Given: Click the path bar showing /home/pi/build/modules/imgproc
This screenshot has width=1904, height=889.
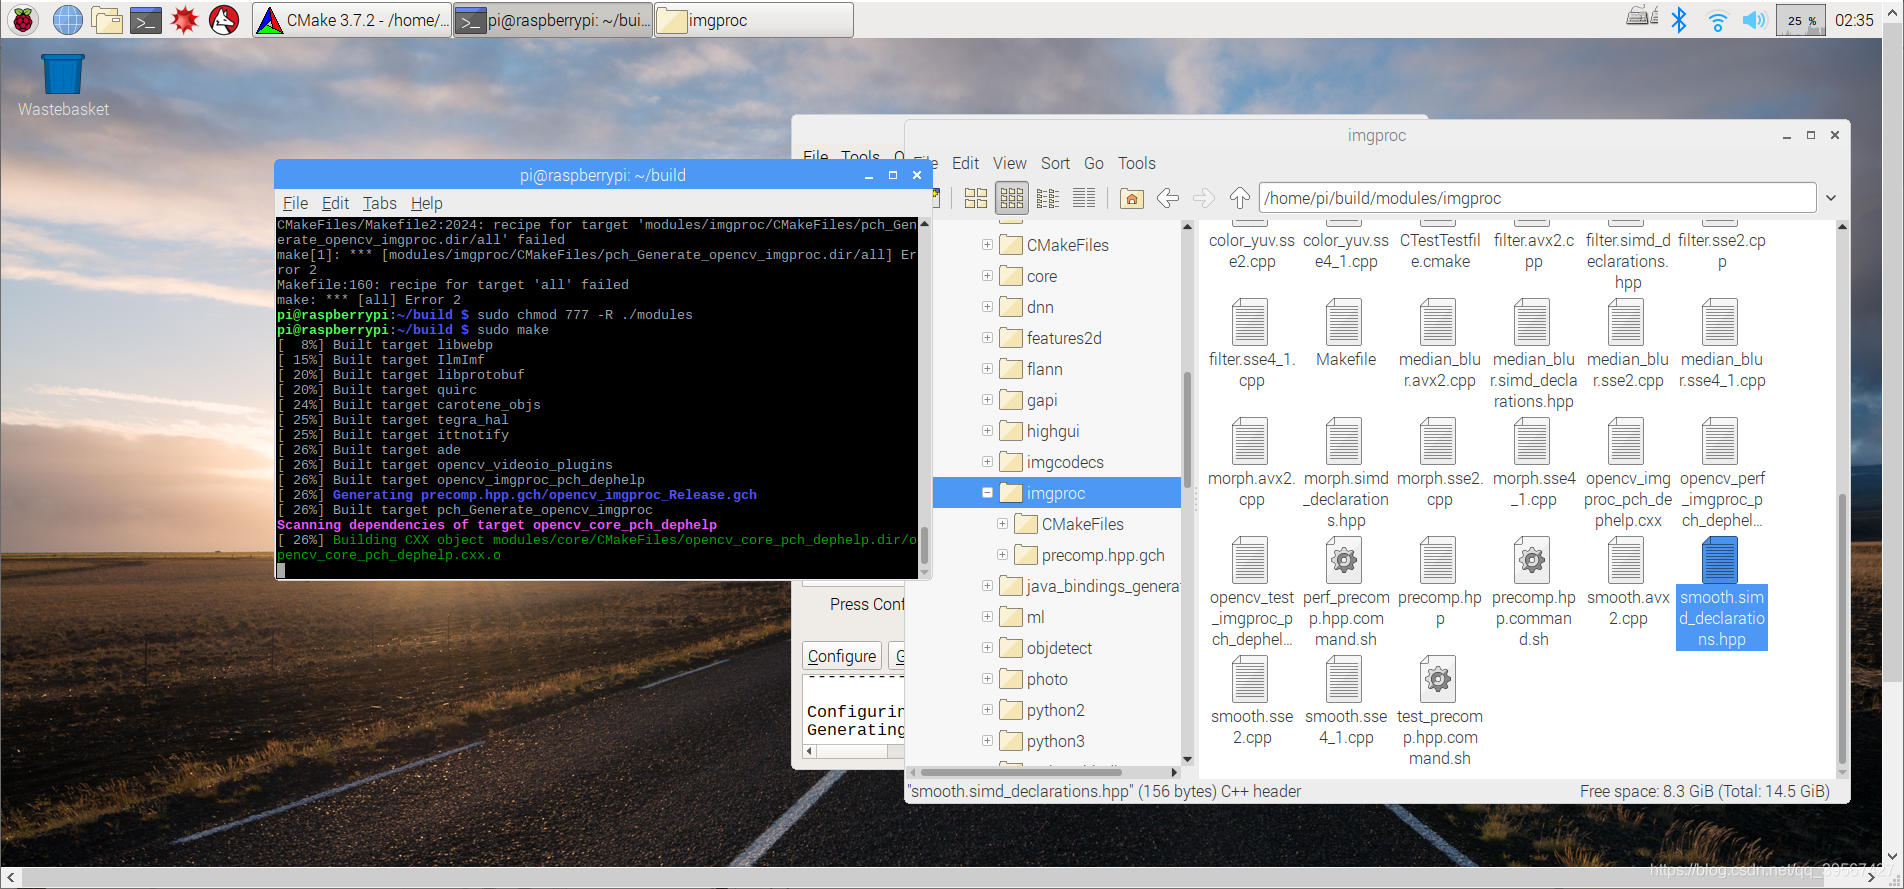Looking at the screenshot, I should (x=1537, y=198).
